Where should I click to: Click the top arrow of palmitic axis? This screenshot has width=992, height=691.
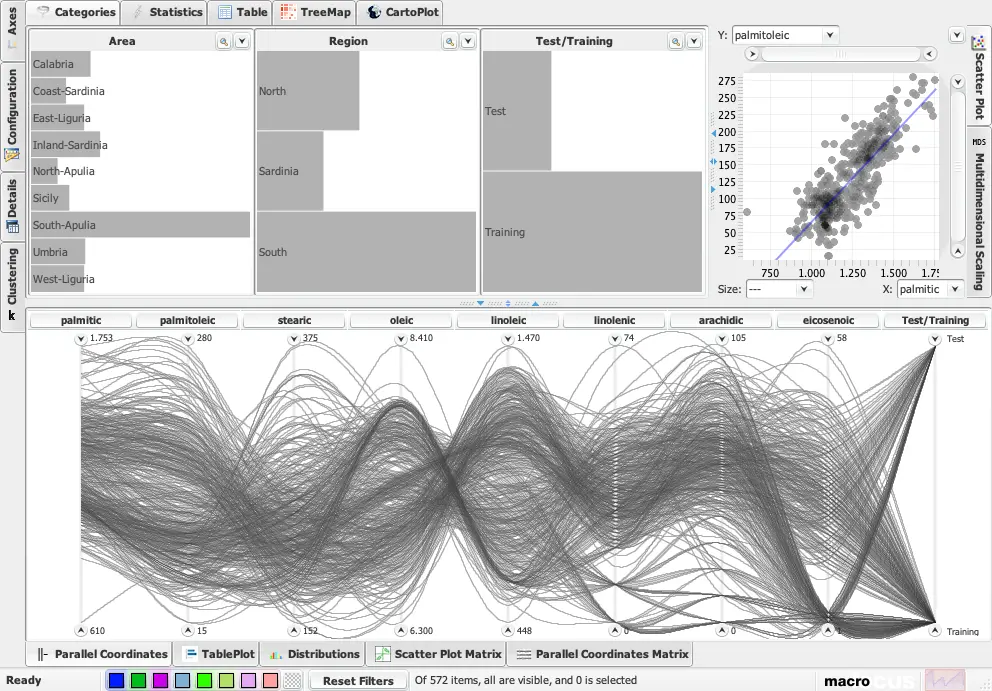(81, 339)
